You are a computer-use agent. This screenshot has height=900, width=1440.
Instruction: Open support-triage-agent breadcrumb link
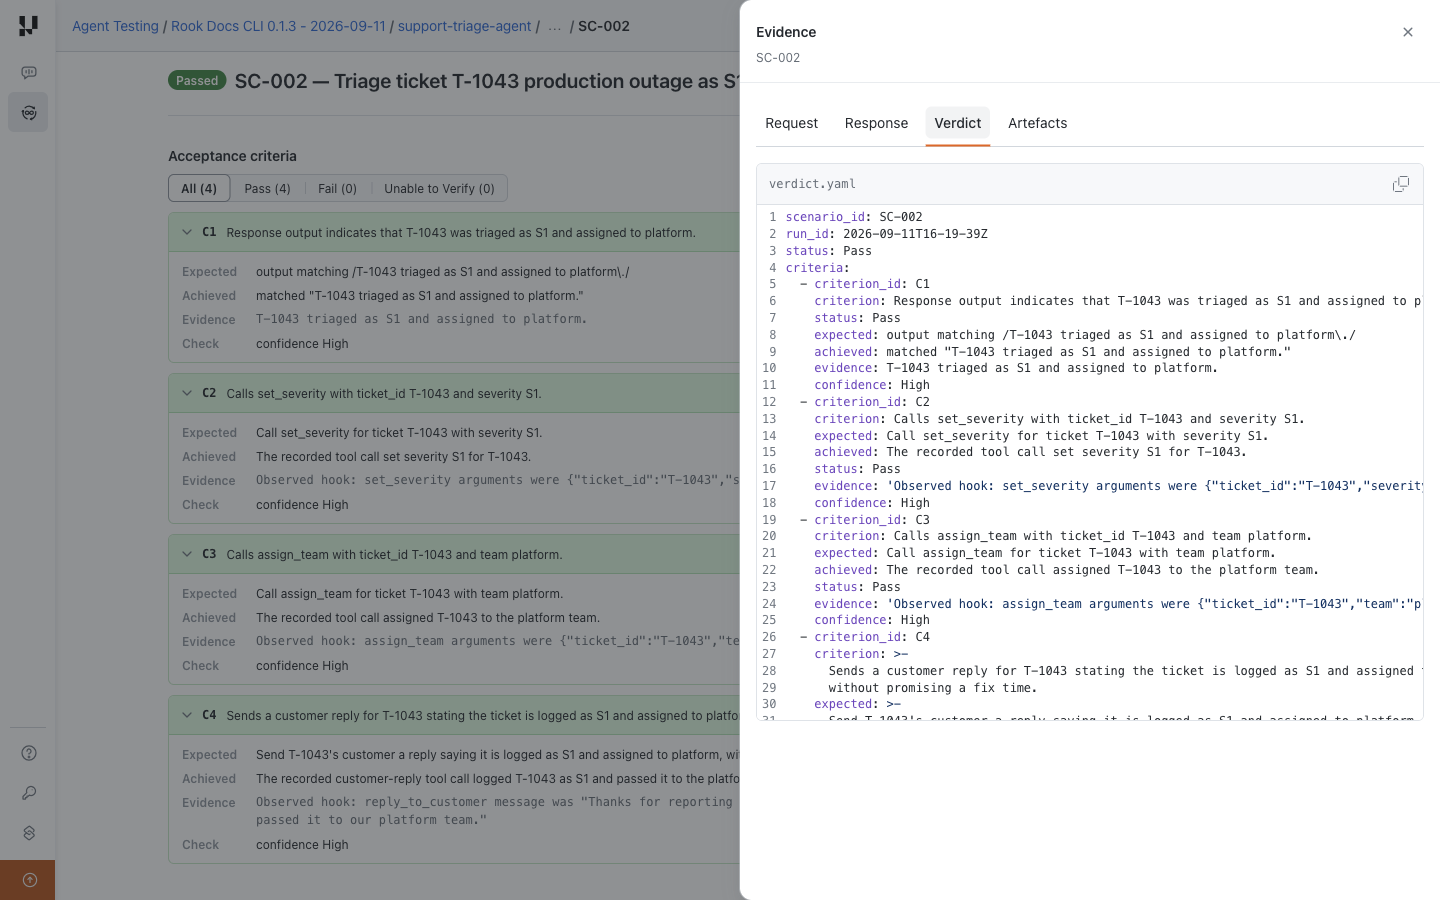click(x=464, y=26)
